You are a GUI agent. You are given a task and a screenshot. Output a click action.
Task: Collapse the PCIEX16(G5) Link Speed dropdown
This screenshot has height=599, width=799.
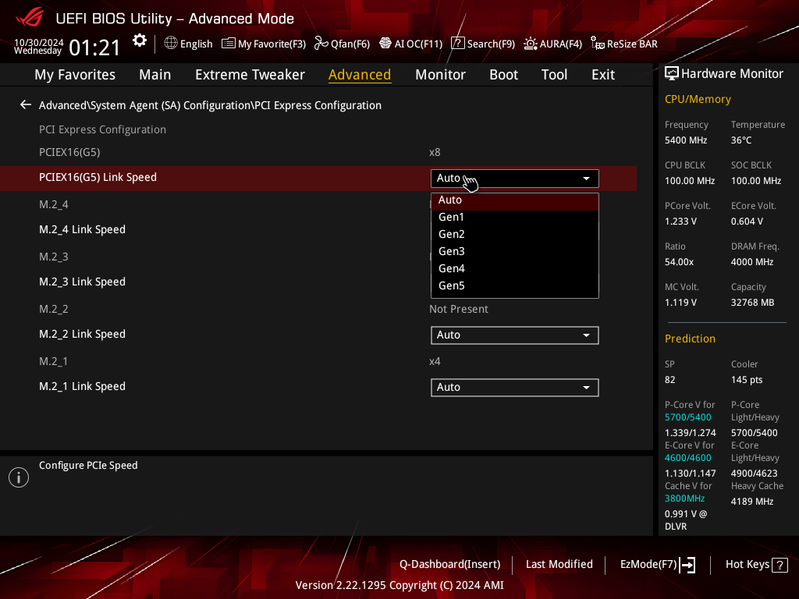(x=515, y=178)
